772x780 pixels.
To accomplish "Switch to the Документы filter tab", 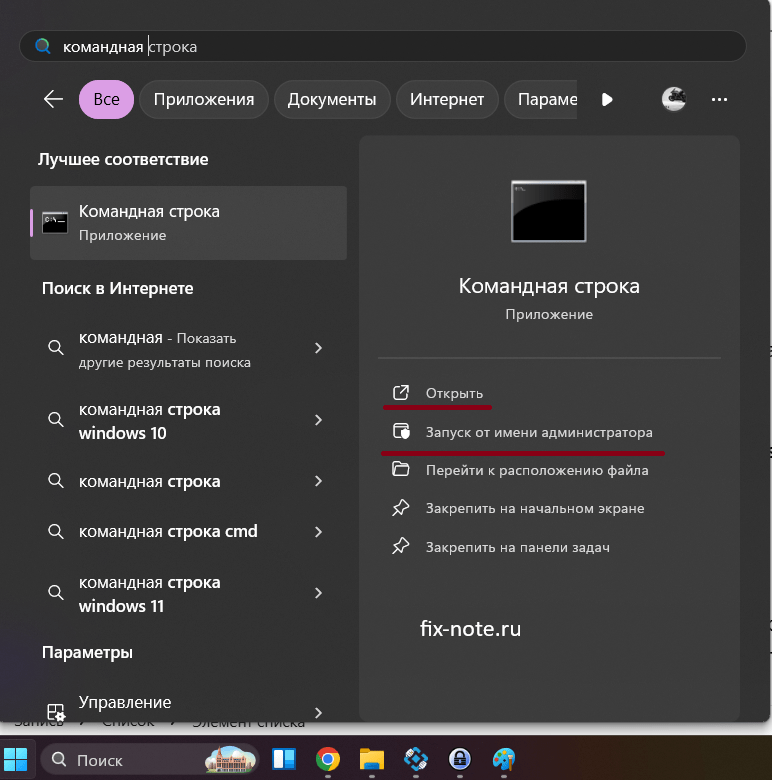I will click(332, 99).
